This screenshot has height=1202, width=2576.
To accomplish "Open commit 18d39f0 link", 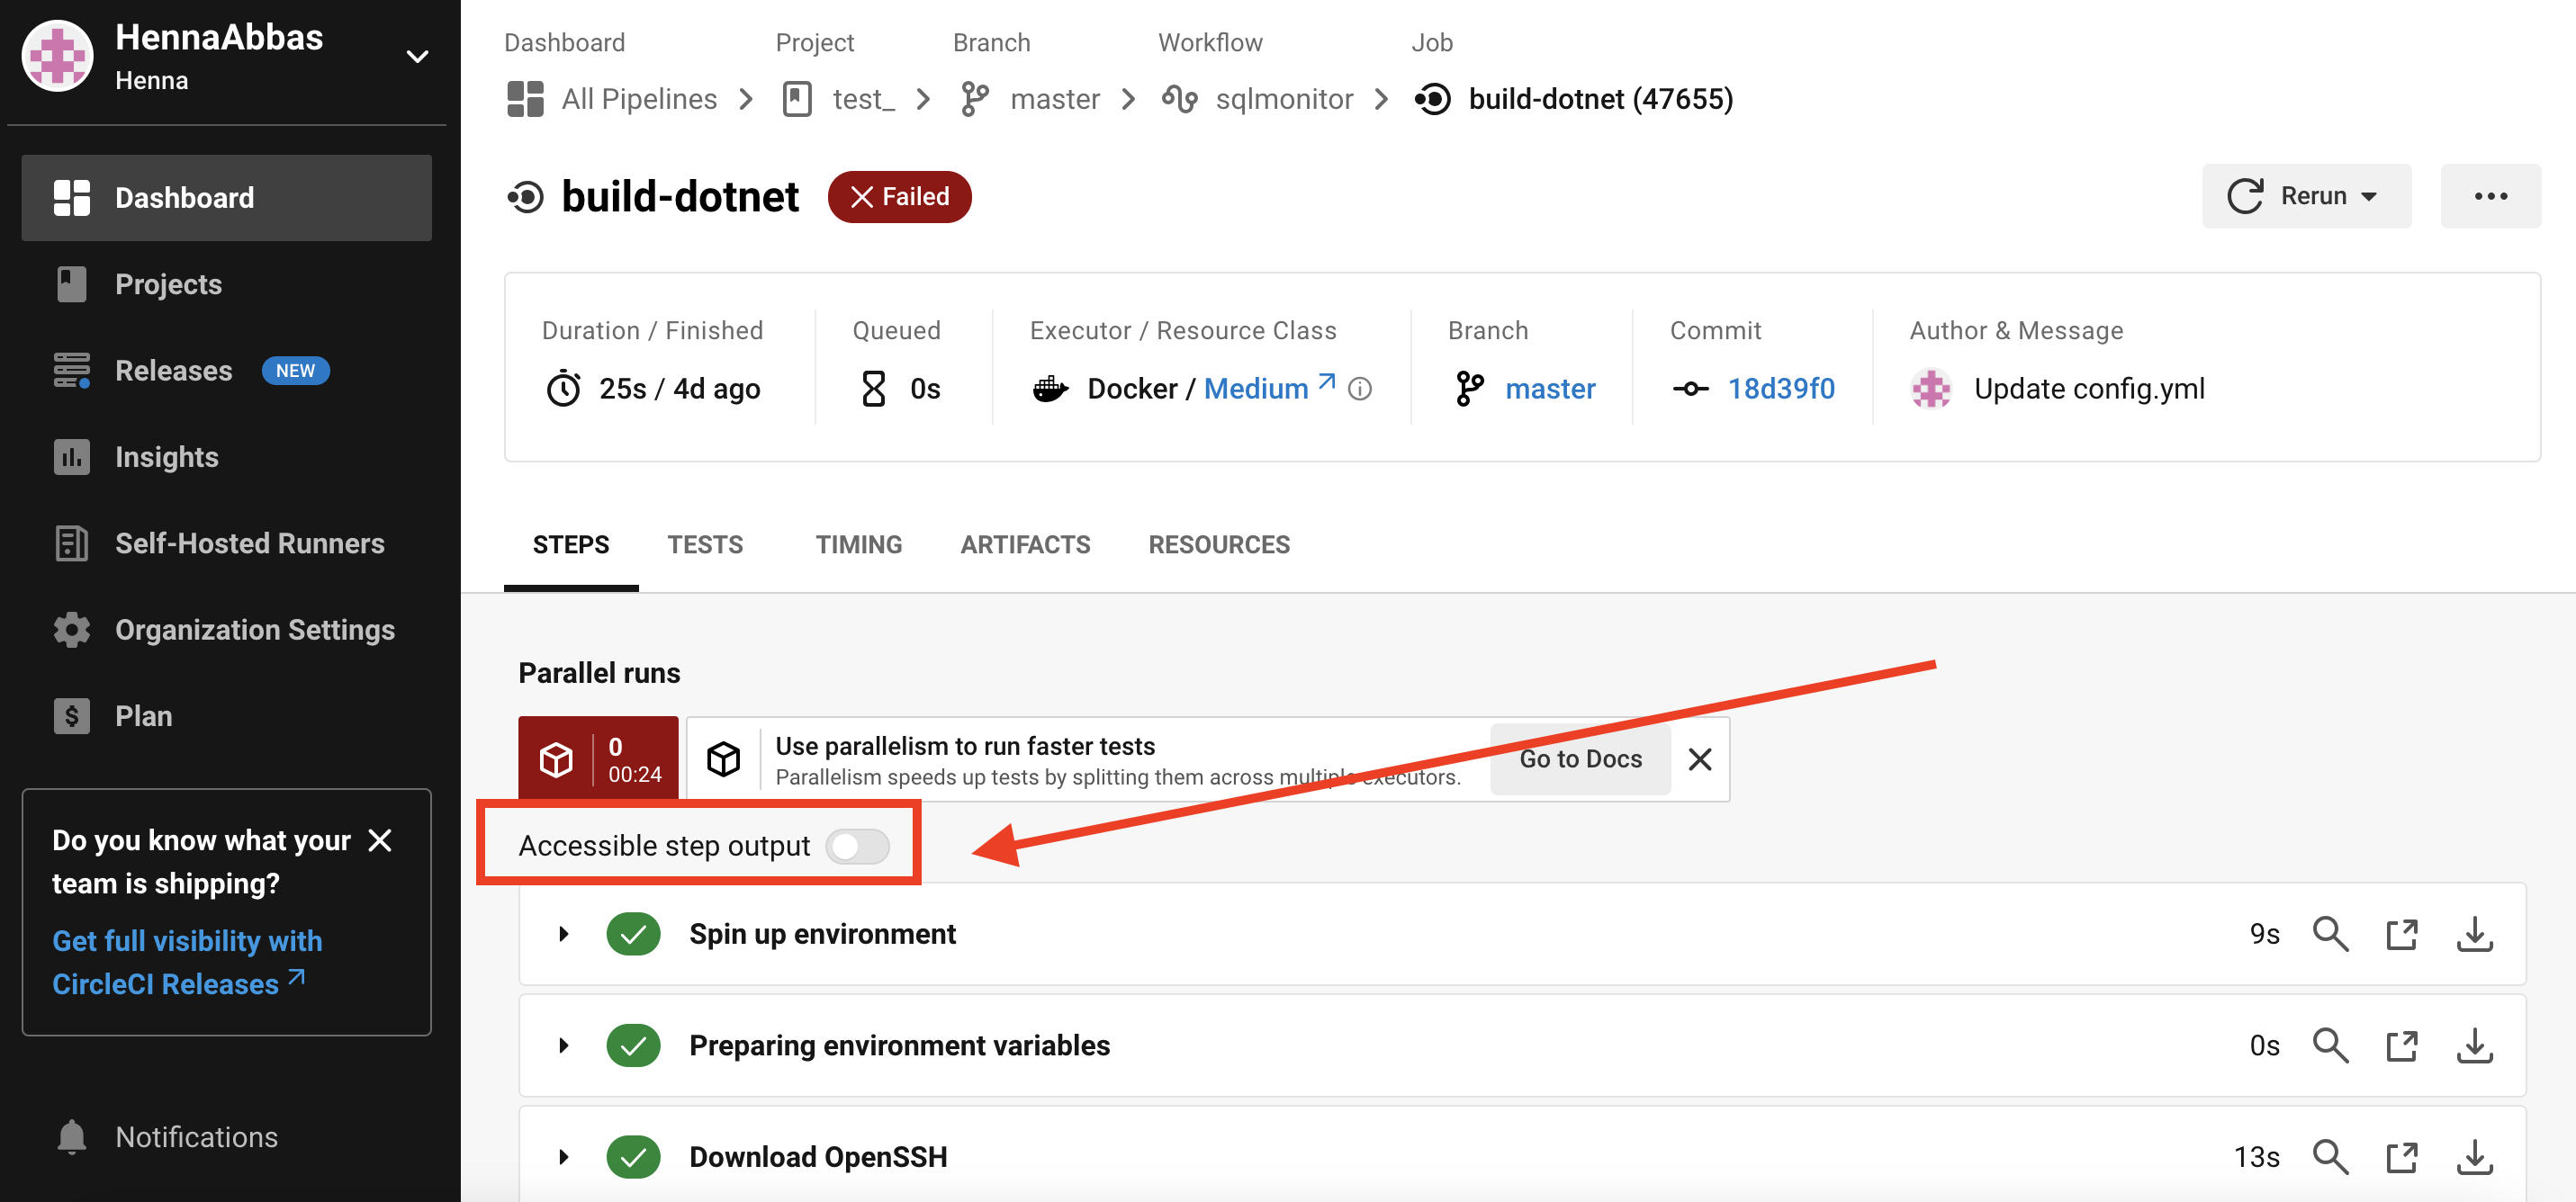I will (x=1781, y=389).
